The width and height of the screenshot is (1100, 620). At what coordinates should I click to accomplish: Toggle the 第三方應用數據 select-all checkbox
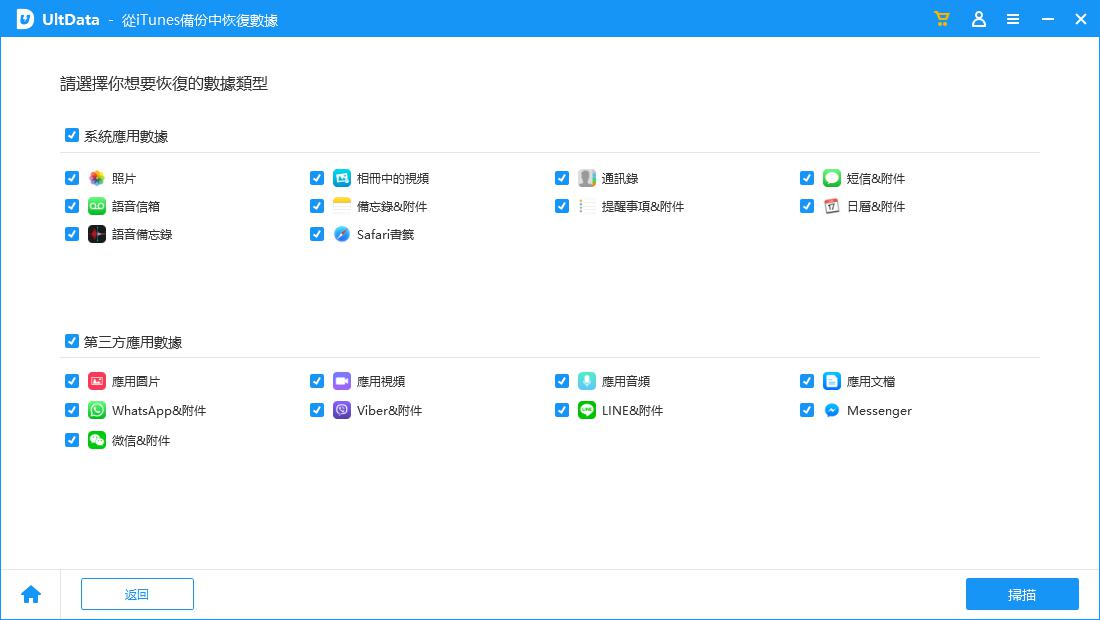coord(72,341)
